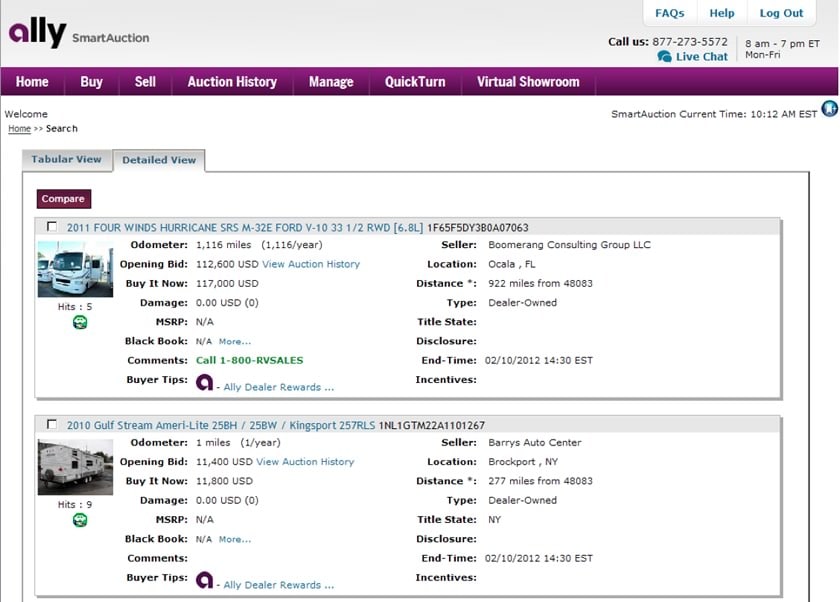Select the Detailed View tab
840x602 pixels.
(x=159, y=160)
